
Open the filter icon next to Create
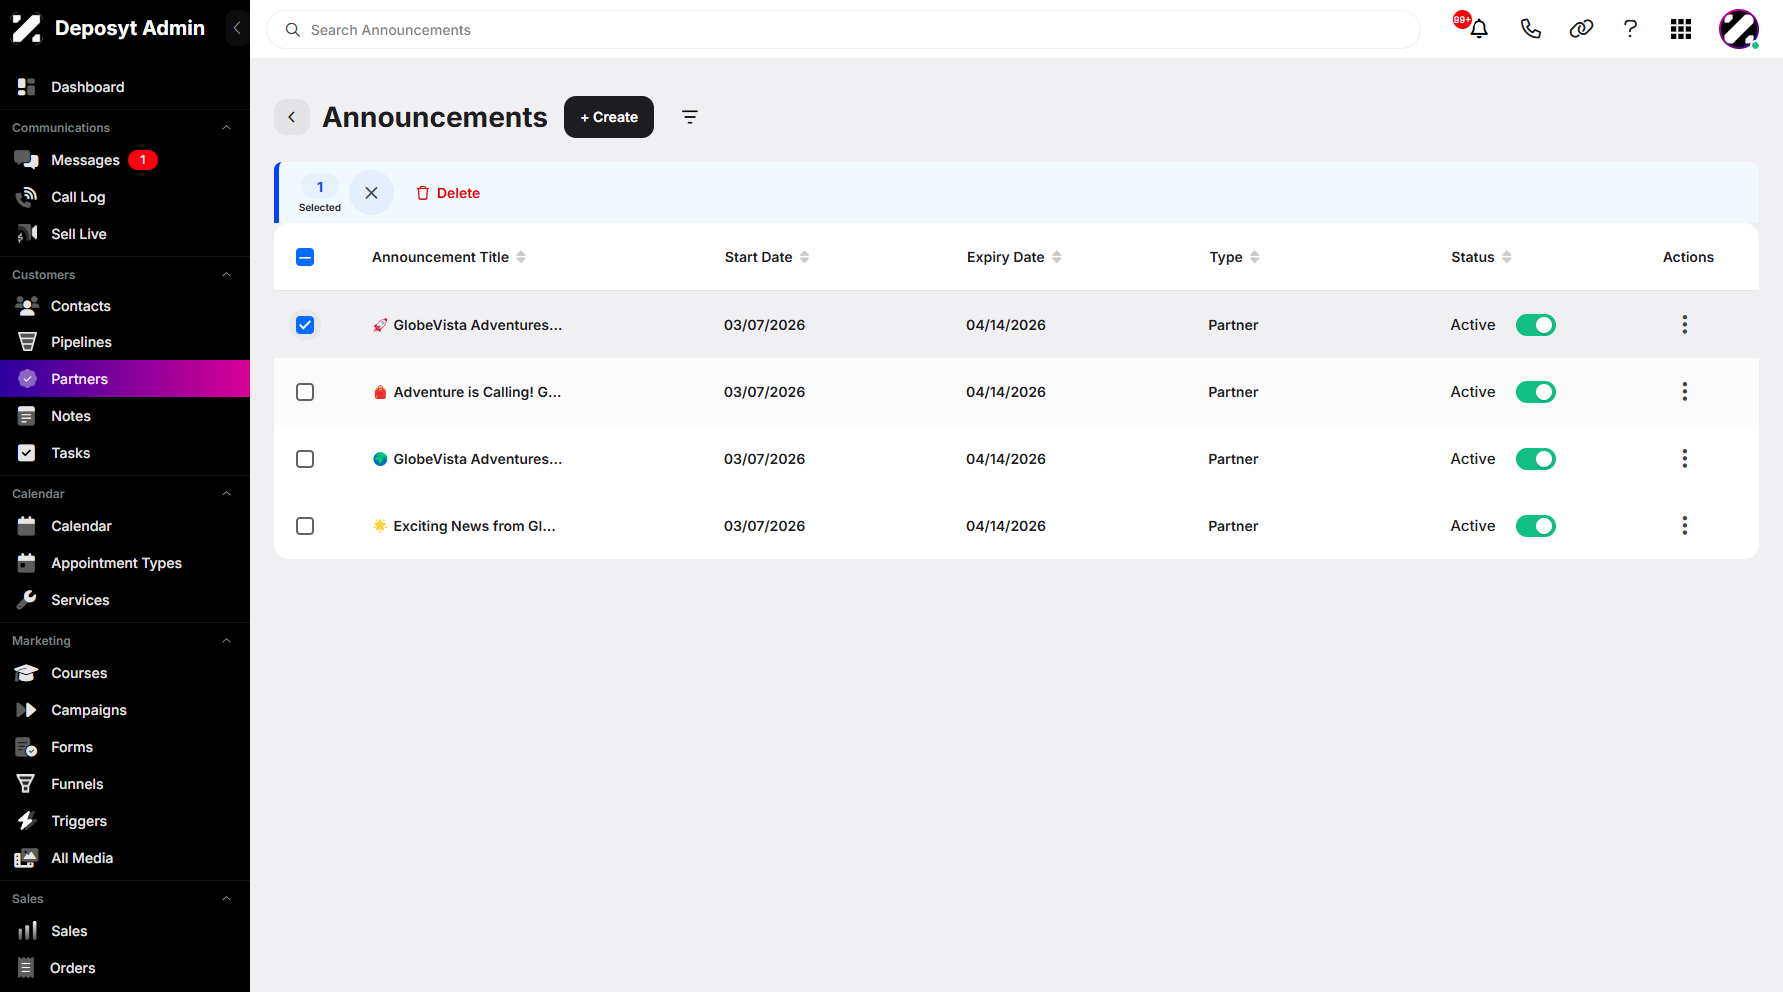[690, 117]
